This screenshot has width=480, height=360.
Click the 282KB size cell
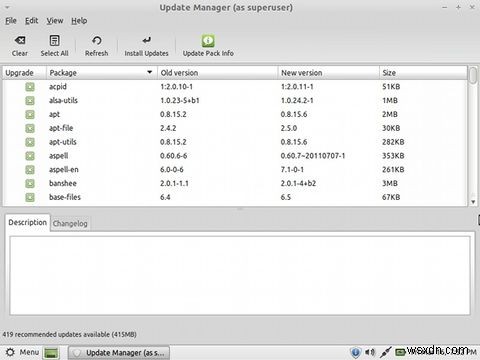tap(393, 142)
